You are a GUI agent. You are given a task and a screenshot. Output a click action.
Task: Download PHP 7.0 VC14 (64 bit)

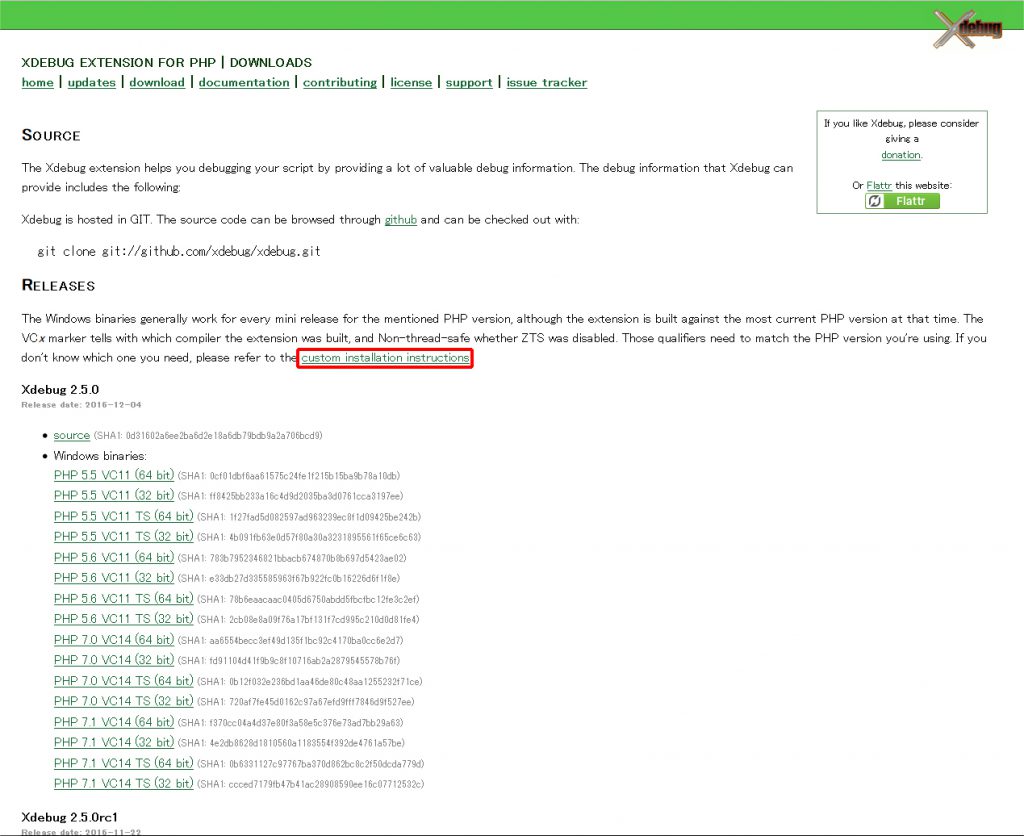(114, 640)
